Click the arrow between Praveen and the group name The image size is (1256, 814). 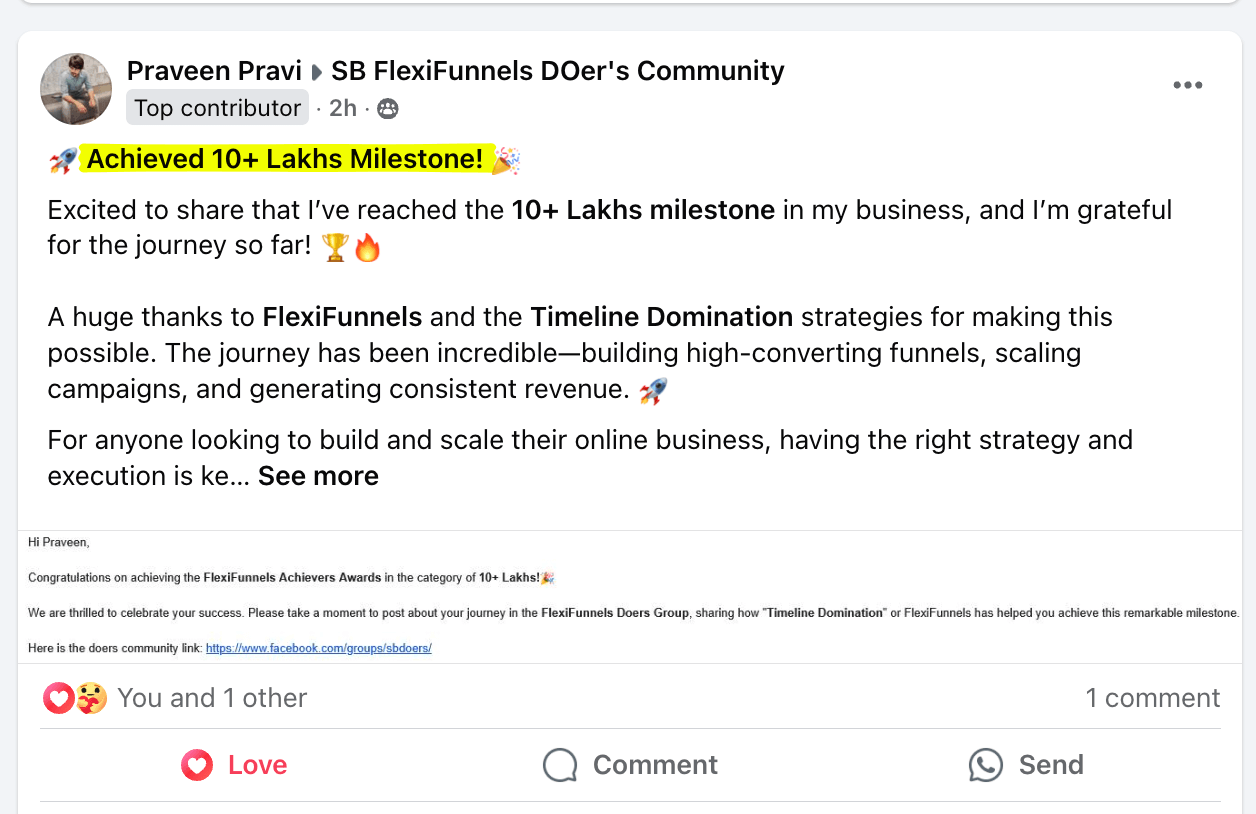tap(316, 71)
